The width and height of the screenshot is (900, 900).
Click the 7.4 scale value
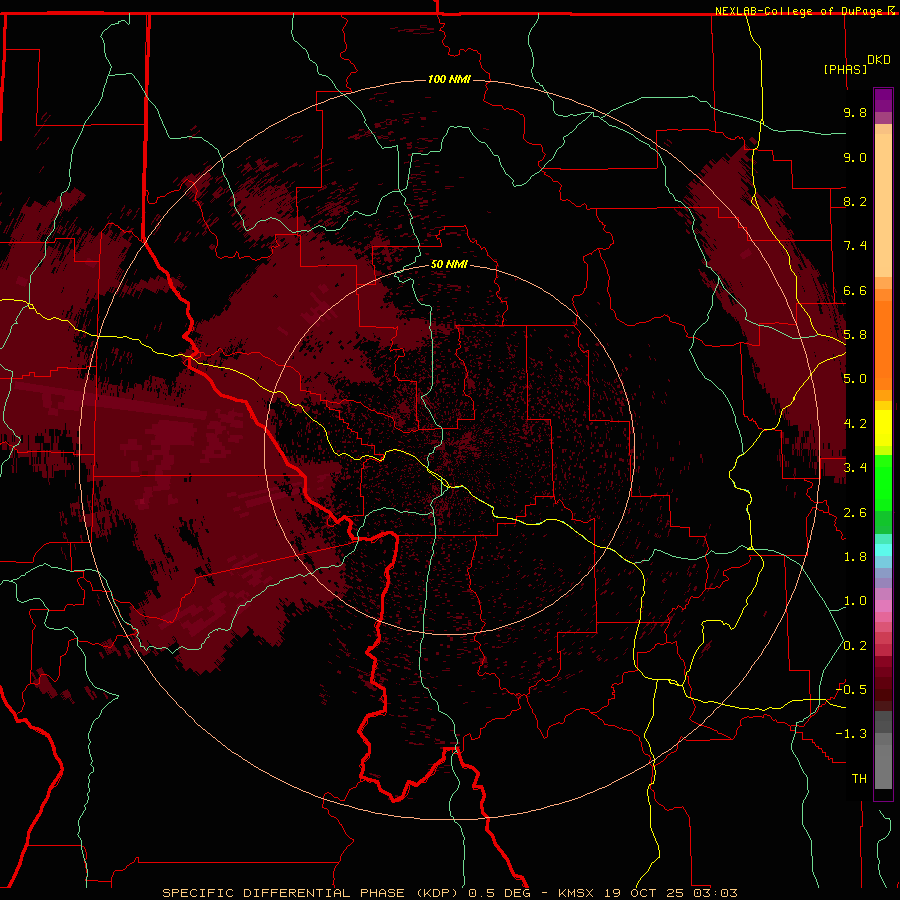coord(855,246)
